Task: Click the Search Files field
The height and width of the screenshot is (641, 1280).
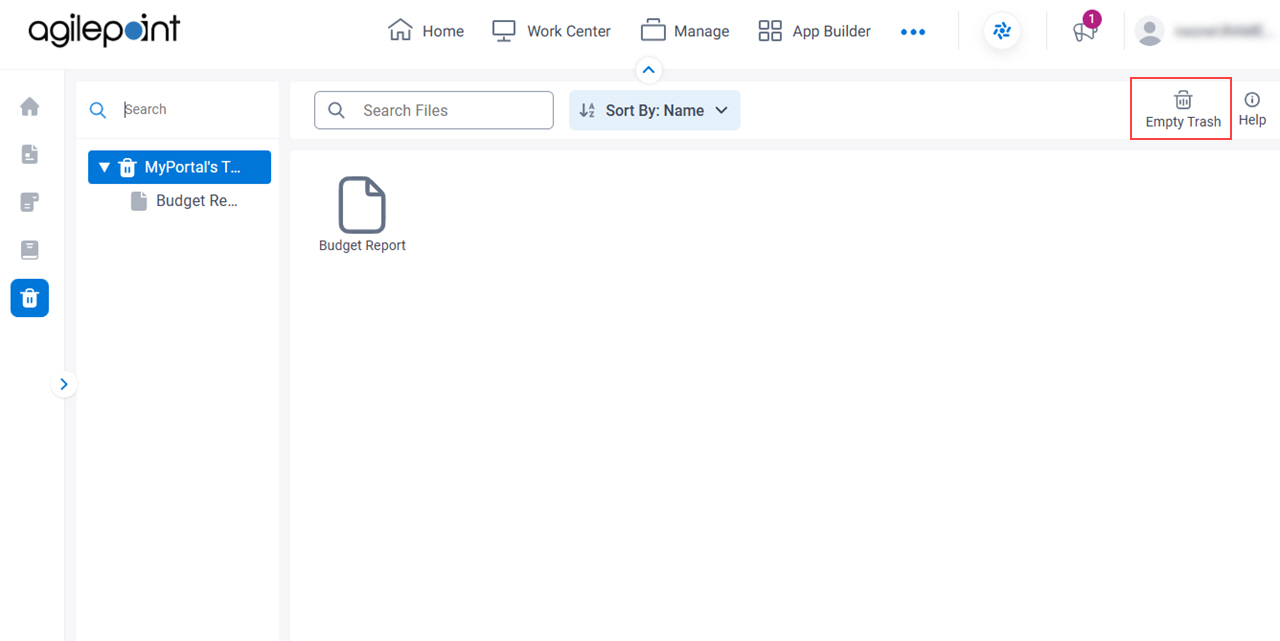Action: (434, 110)
